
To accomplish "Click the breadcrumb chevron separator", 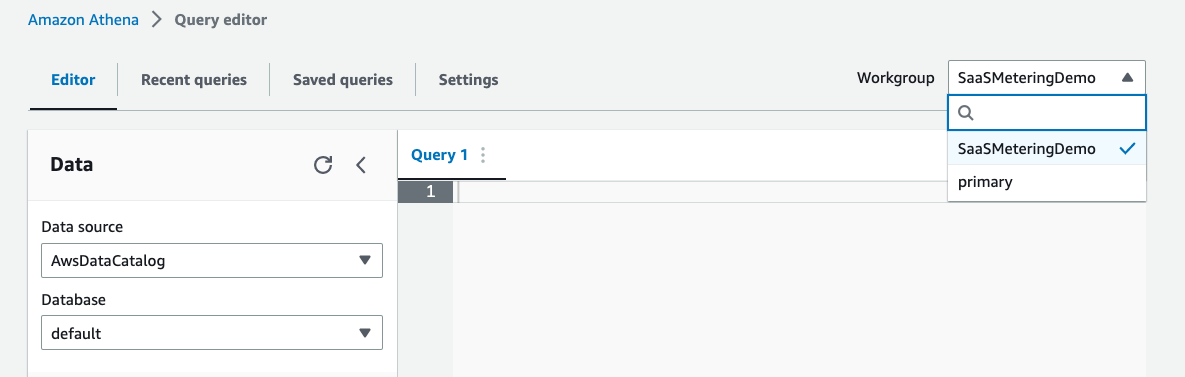I will pyautogui.click(x=156, y=20).
